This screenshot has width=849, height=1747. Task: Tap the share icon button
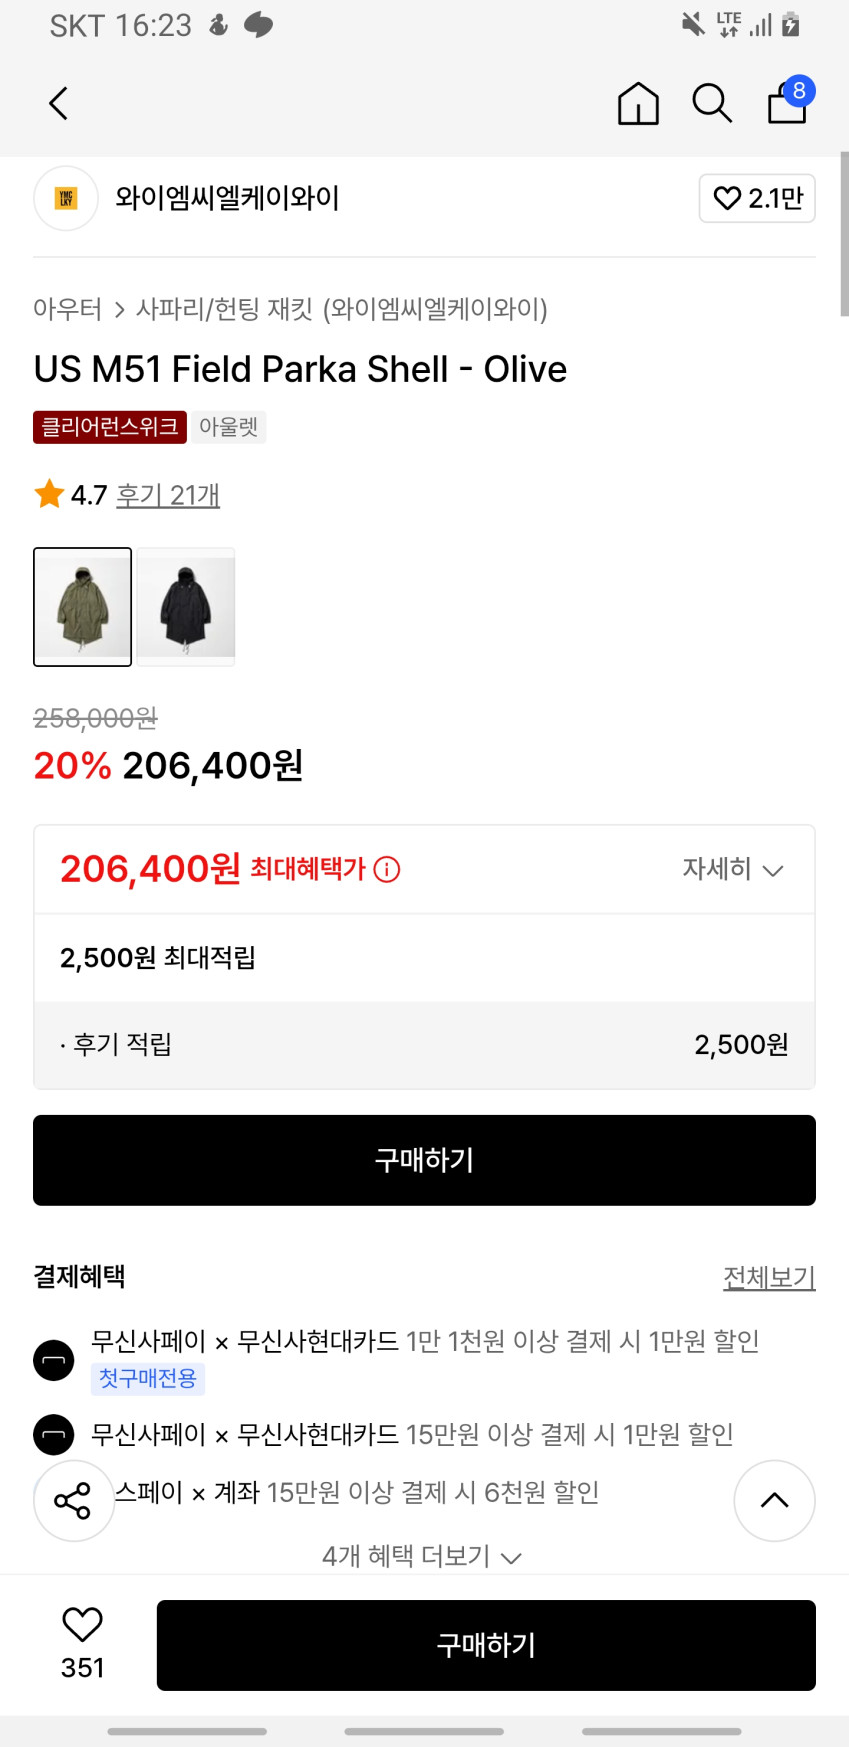[x=73, y=1500]
